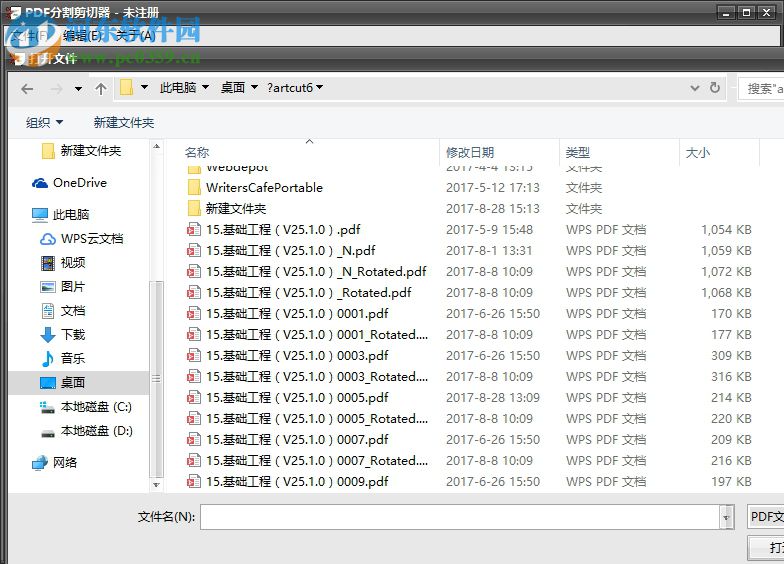Screen dimensions: 784x564
Task: Sort by 类型 column header
Action: [x=578, y=152]
